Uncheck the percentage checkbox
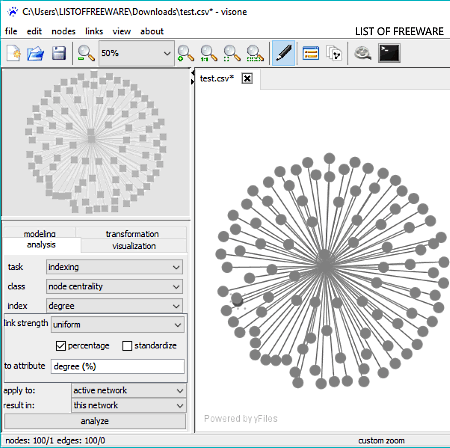The width and height of the screenshot is (450, 448). click(x=61, y=346)
